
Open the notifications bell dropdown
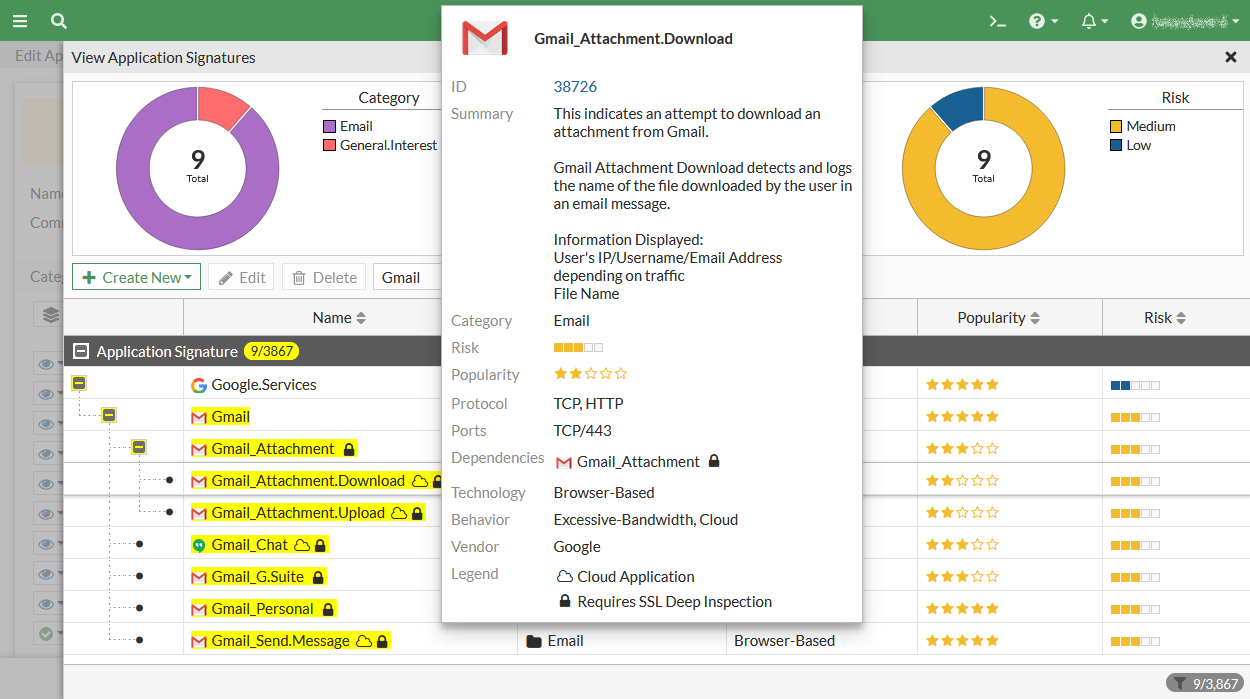tap(1095, 21)
